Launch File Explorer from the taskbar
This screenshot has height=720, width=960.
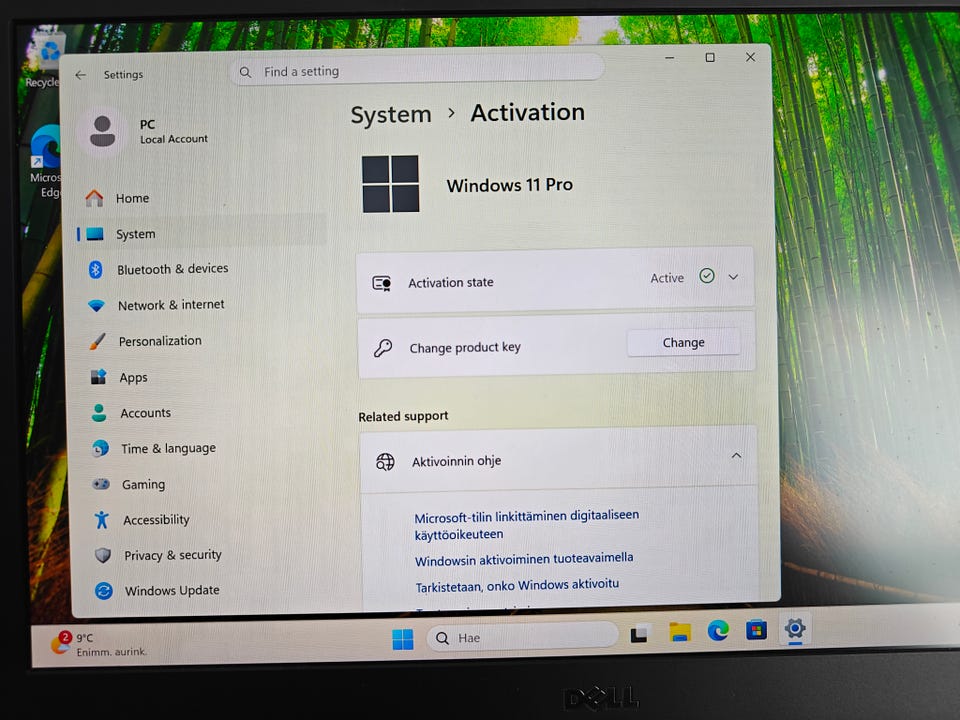click(680, 632)
